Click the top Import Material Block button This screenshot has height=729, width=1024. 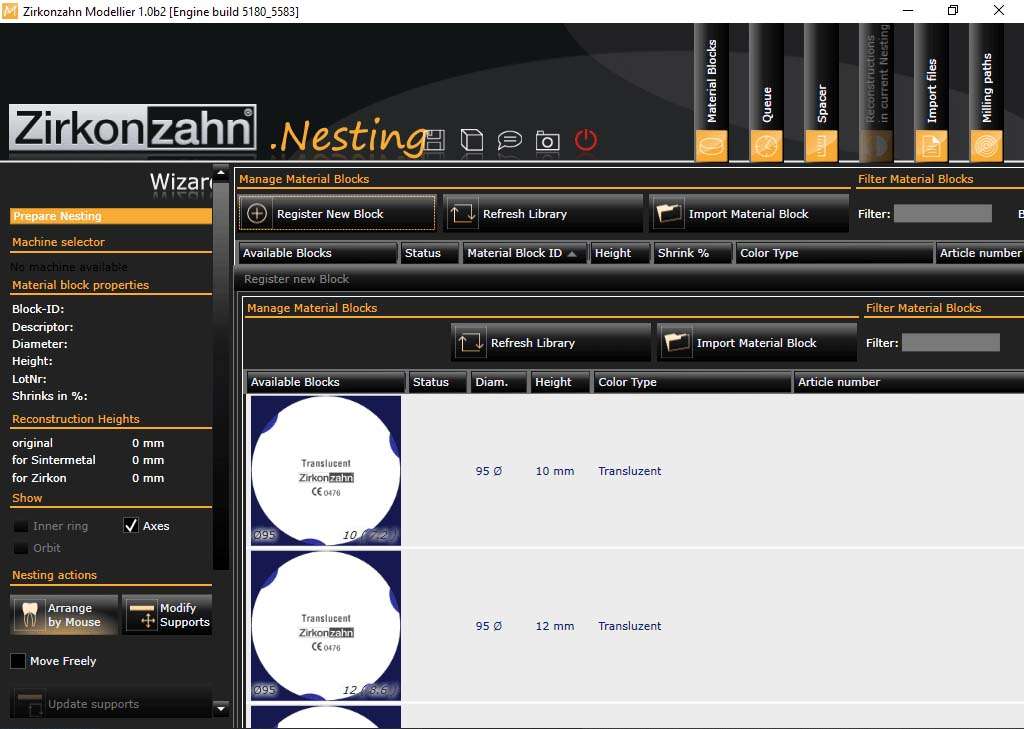[748, 214]
